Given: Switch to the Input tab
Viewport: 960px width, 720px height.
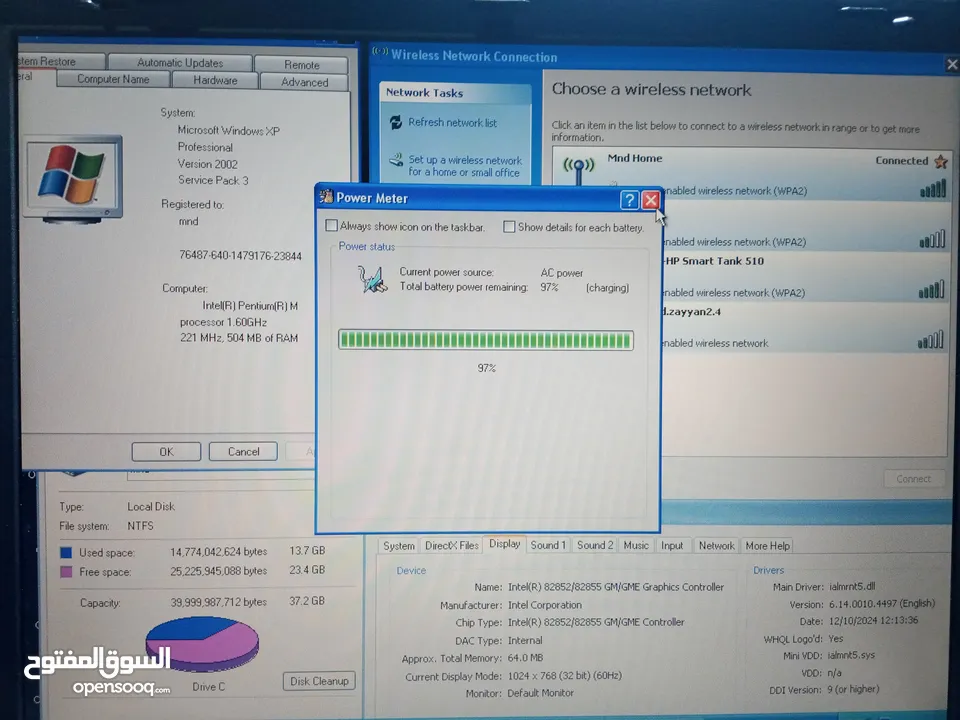Looking at the screenshot, I should point(672,546).
